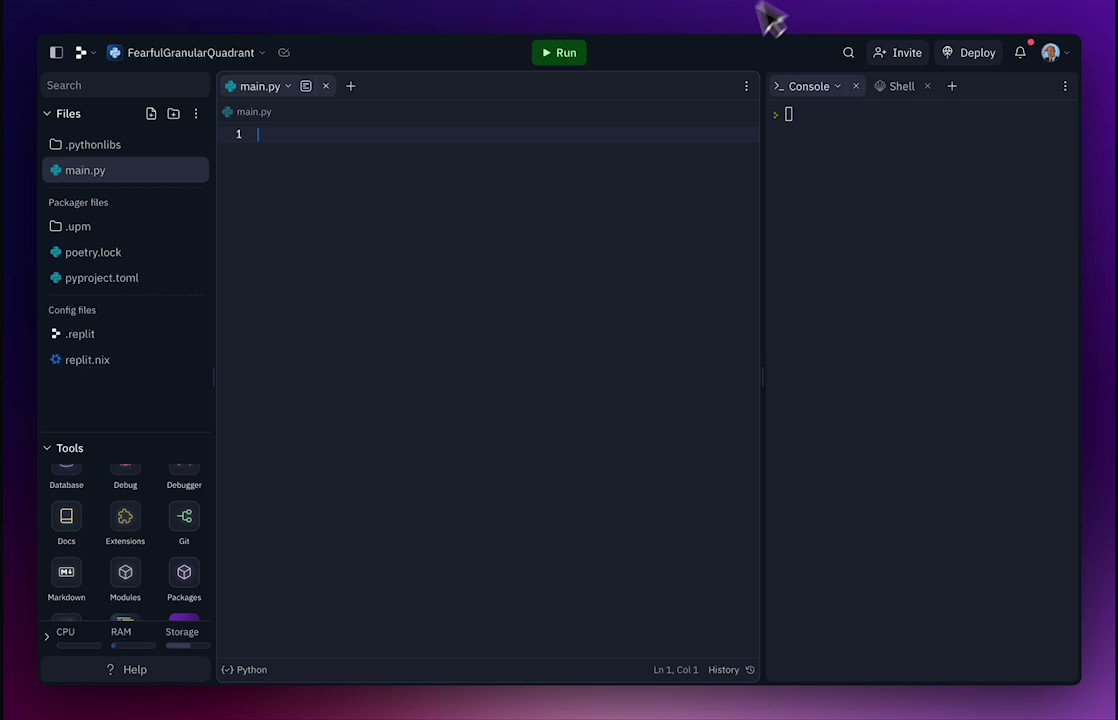The image size is (1118, 720).
Task: Open the Database tool
Action: [66, 476]
